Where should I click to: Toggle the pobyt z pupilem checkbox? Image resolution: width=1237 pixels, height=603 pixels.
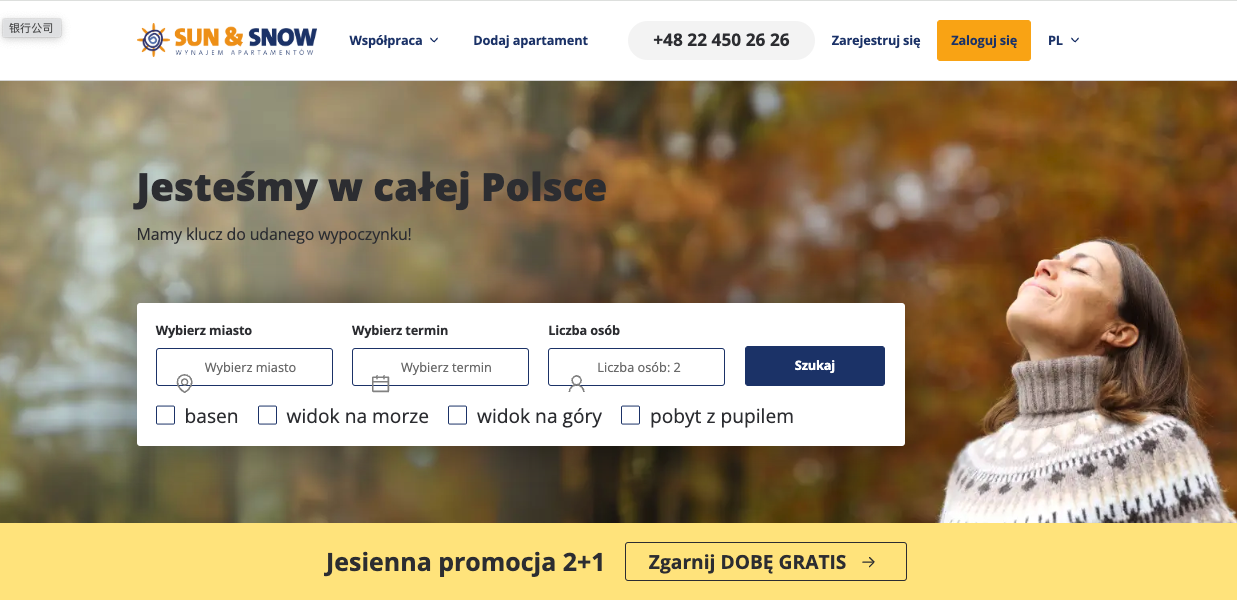pyautogui.click(x=630, y=415)
